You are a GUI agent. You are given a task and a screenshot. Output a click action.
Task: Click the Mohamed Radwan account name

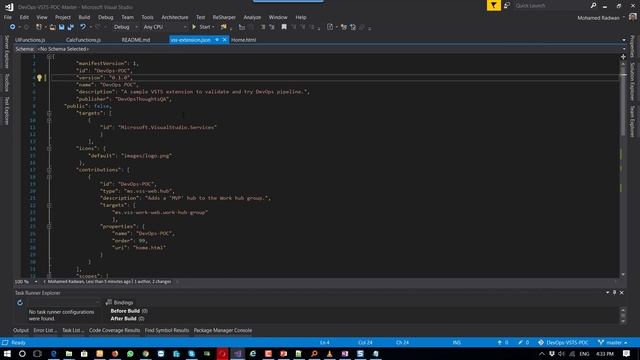598,18
